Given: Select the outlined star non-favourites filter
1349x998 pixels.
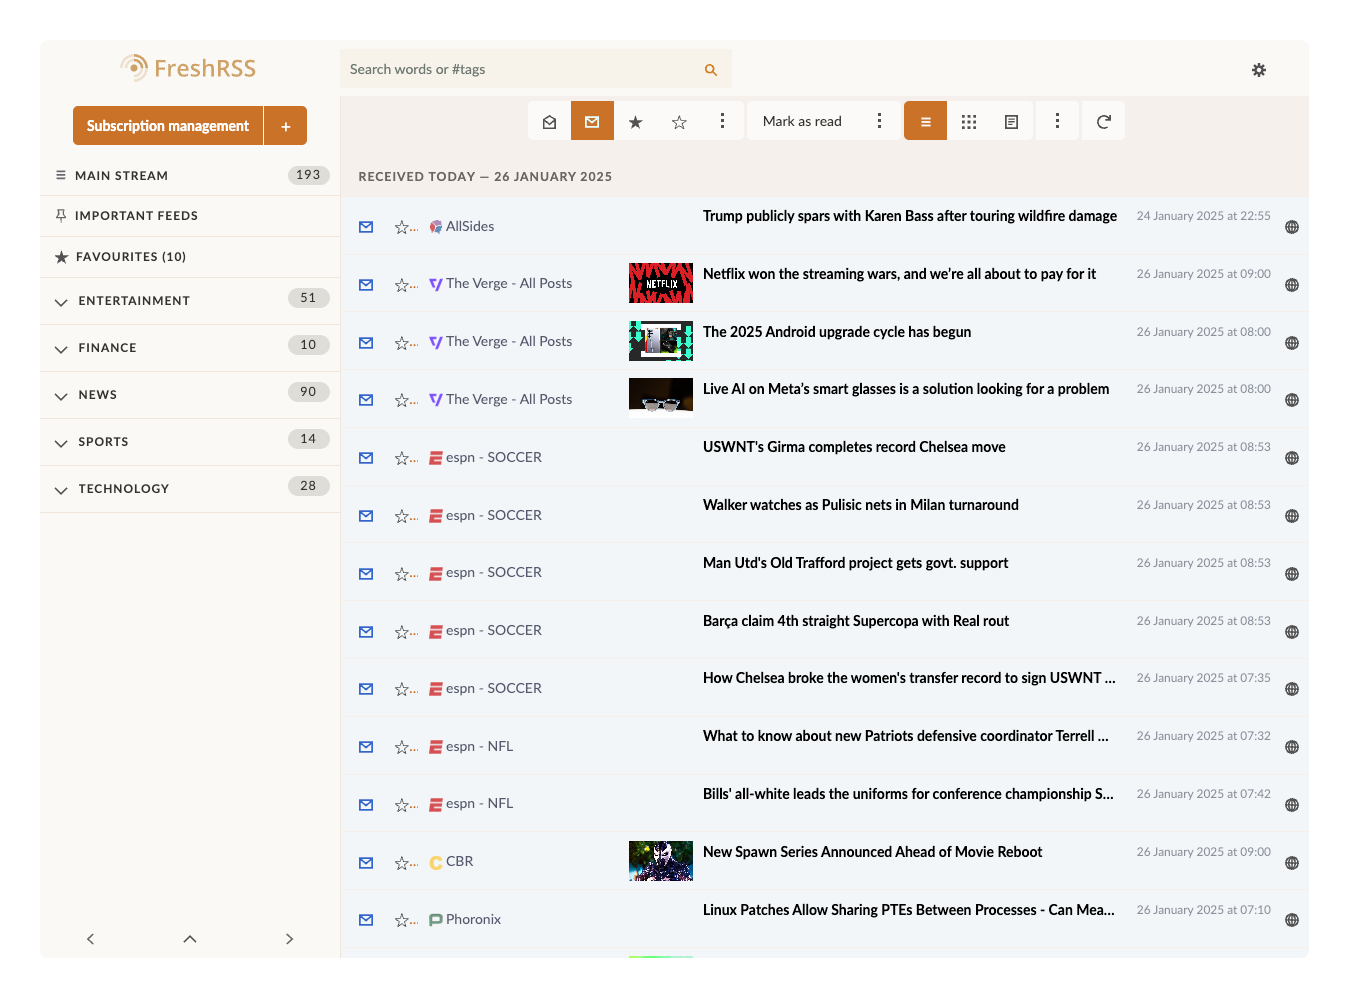Looking at the screenshot, I should [679, 120].
